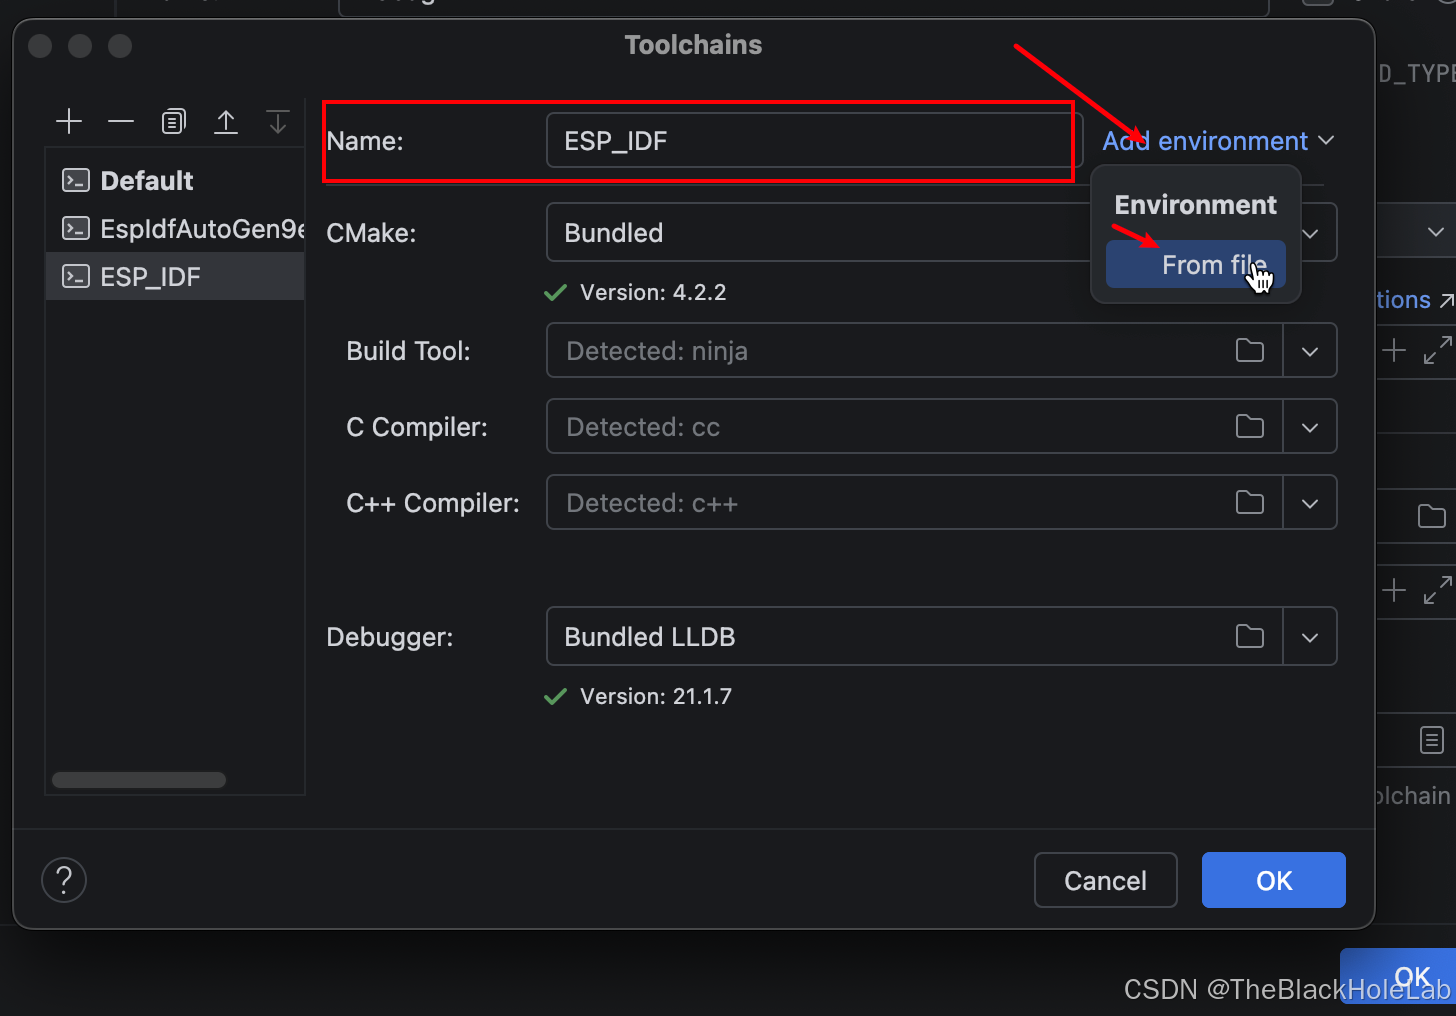Expand the Build Tool dropdown arrow
This screenshot has width=1456, height=1016.
[x=1310, y=351]
